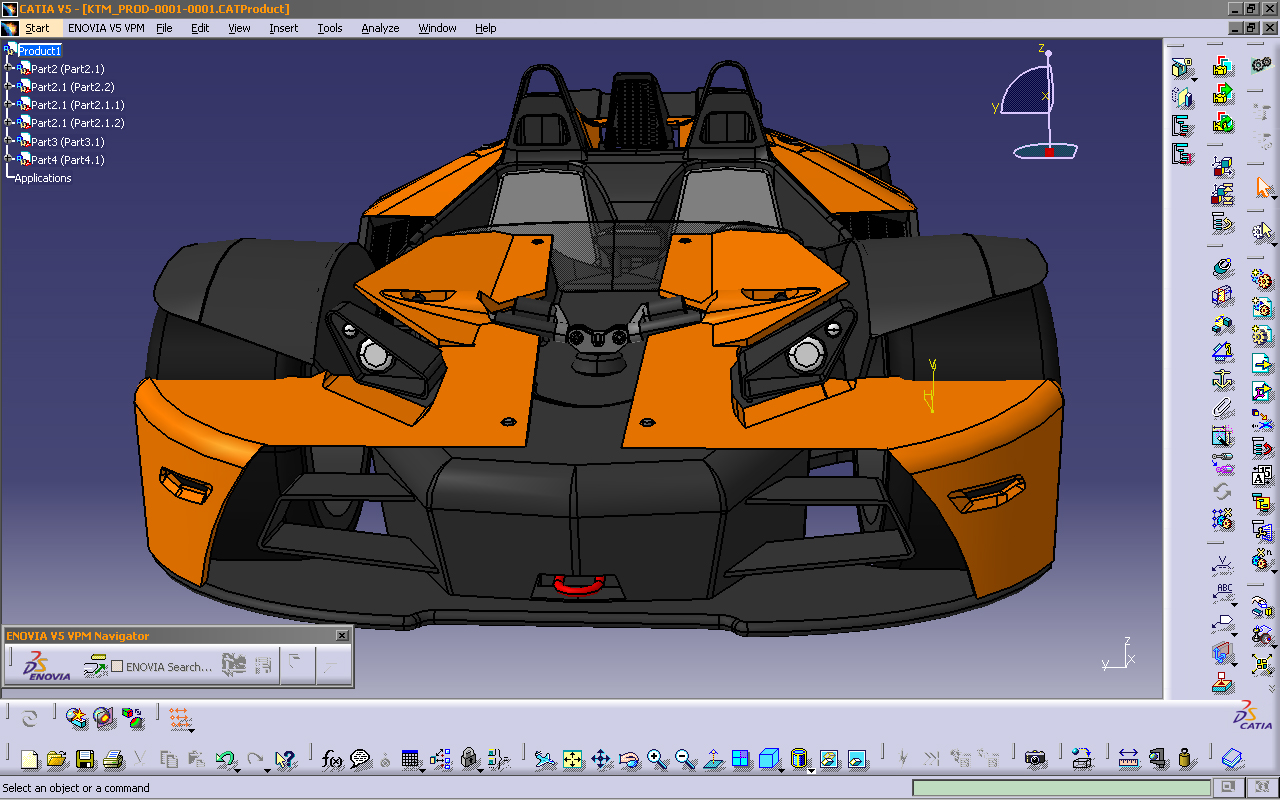Save the product with the floppy icon
Image resolution: width=1280 pixels, height=800 pixels.
coord(85,760)
